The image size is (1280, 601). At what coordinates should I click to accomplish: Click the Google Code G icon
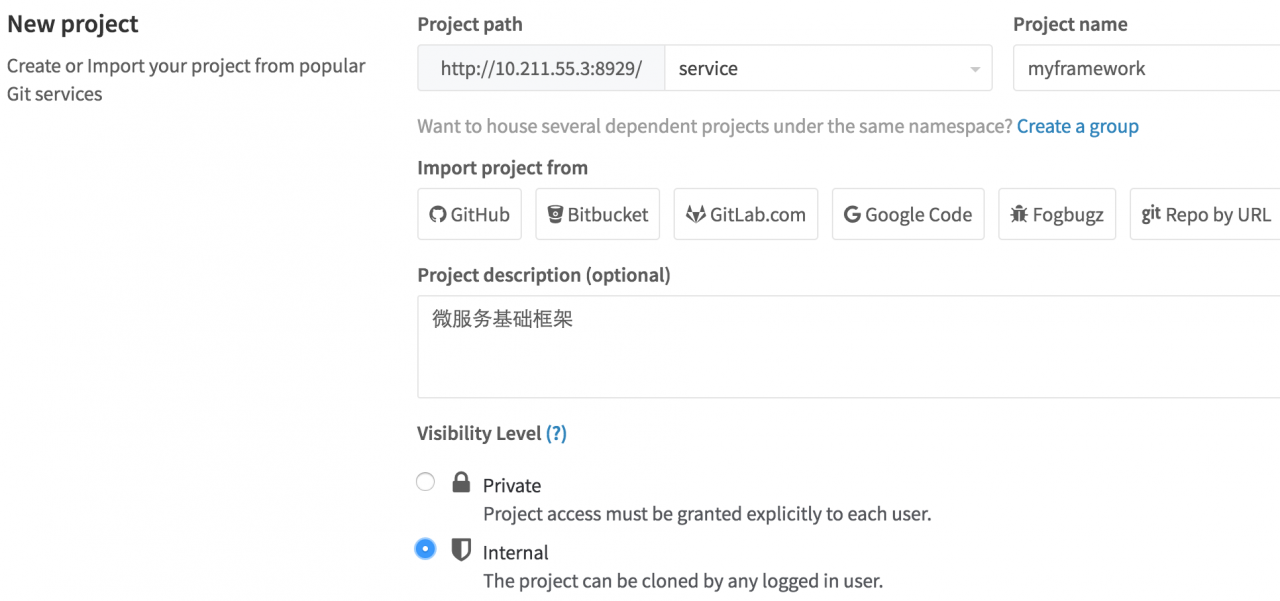point(852,214)
